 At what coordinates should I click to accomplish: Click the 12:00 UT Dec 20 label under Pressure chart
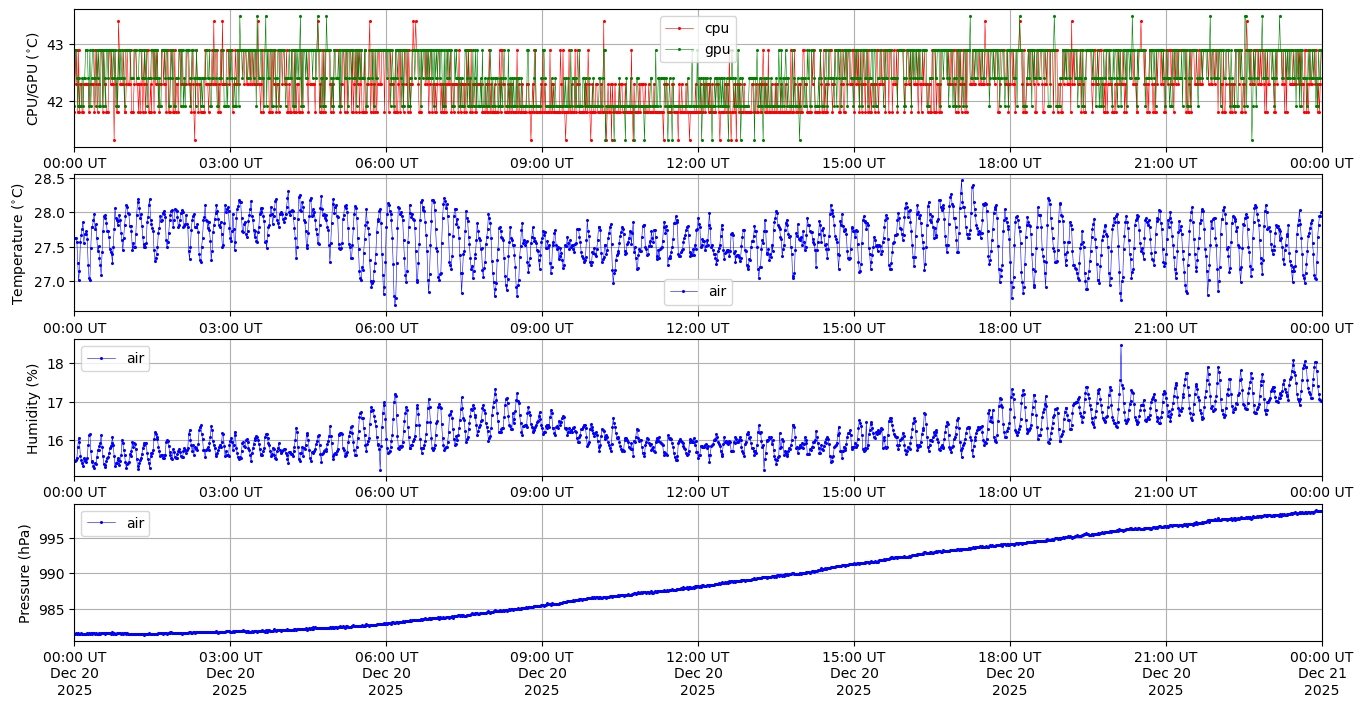click(697, 673)
